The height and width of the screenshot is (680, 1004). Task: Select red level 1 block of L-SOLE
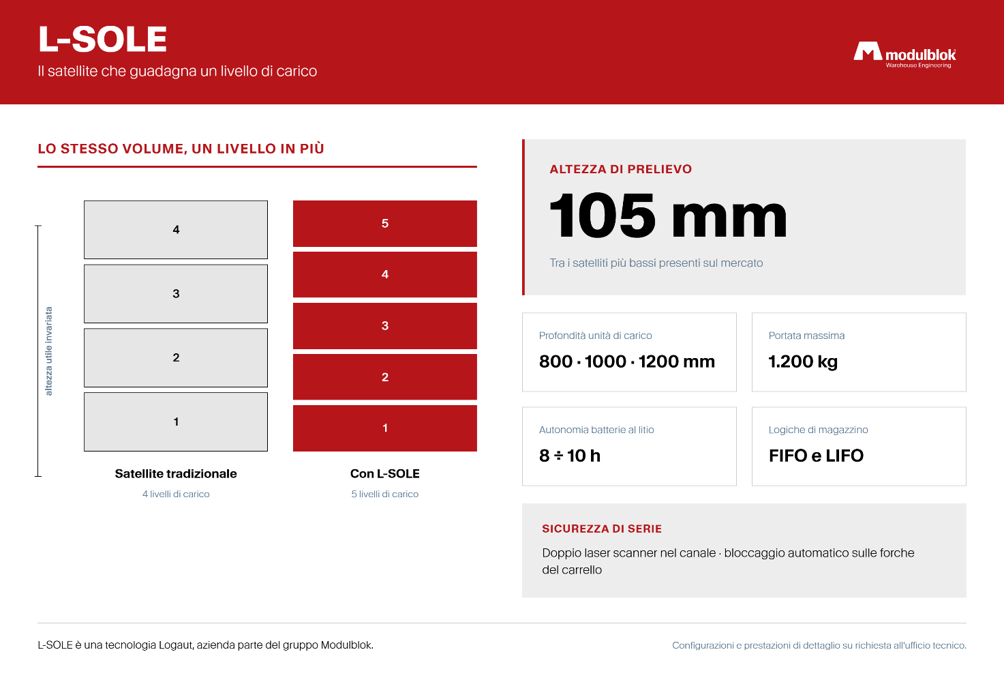pyautogui.click(x=385, y=428)
